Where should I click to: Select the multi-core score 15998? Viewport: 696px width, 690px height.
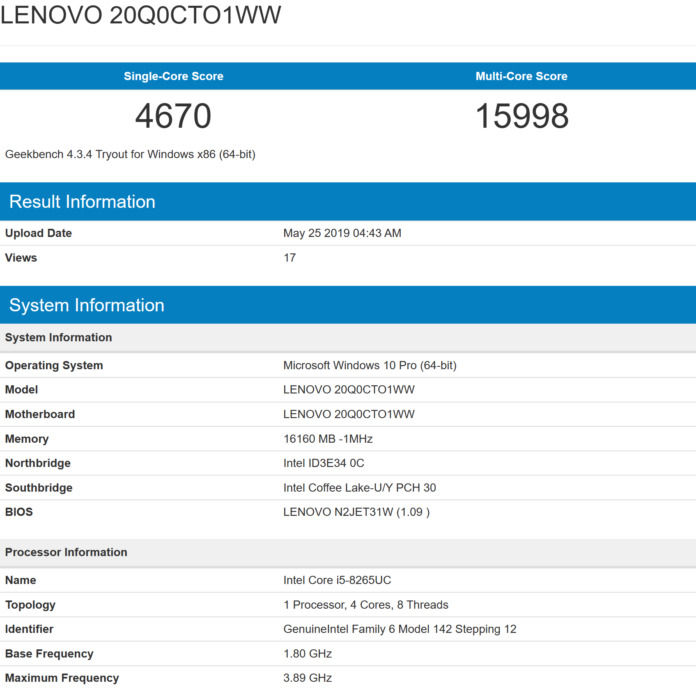(x=522, y=116)
